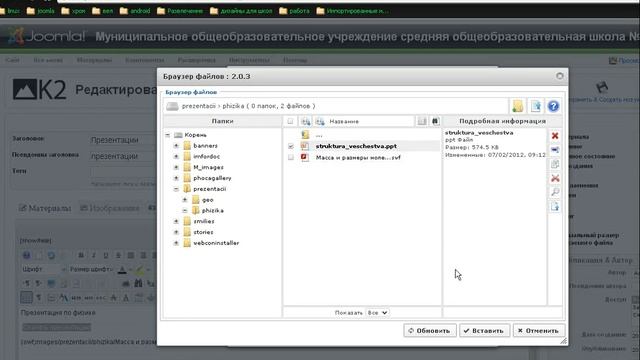
Task: Collapse the prezentacii folder
Action: (176, 189)
